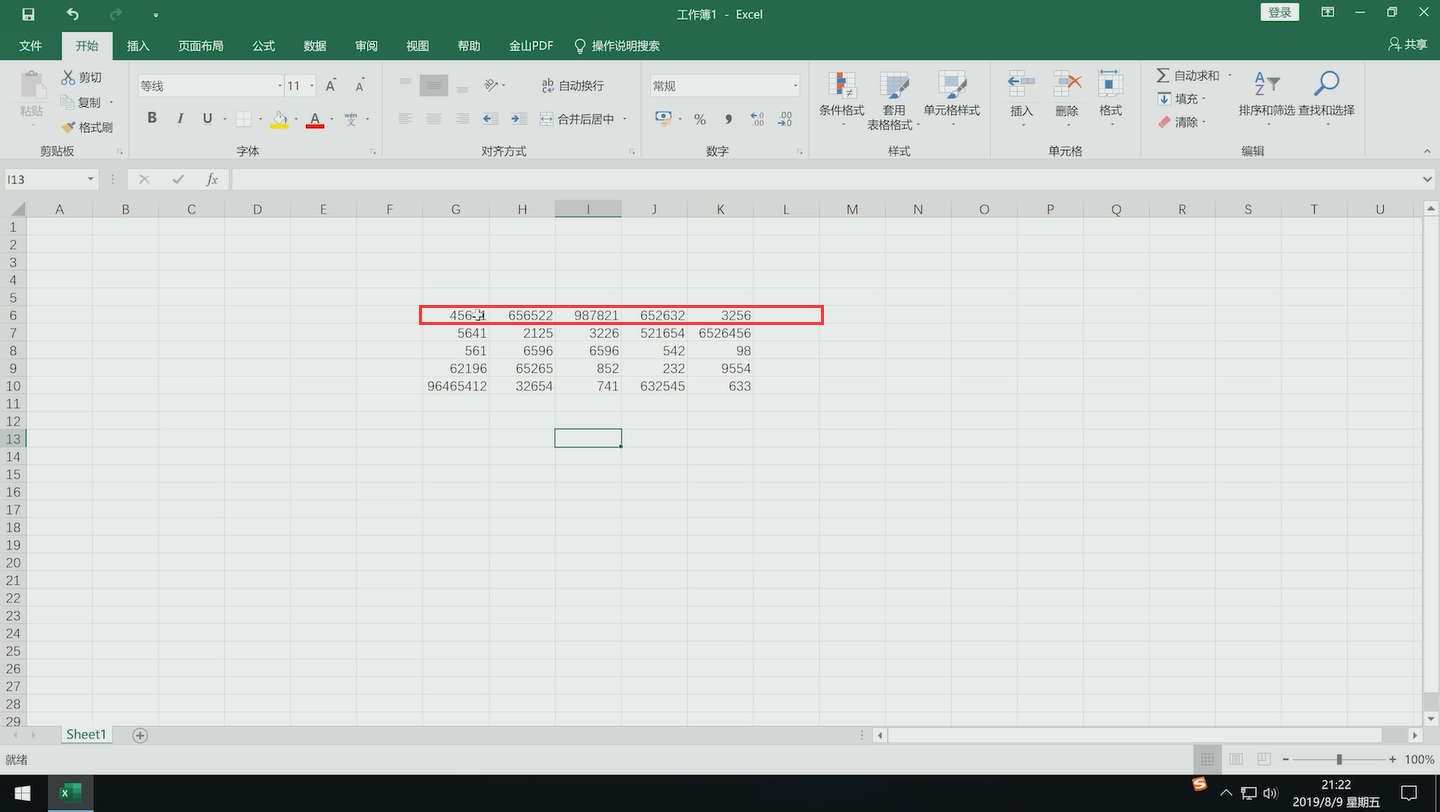Apply comma style
The width and height of the screenshot is (1440, 812).
point(728,119)
